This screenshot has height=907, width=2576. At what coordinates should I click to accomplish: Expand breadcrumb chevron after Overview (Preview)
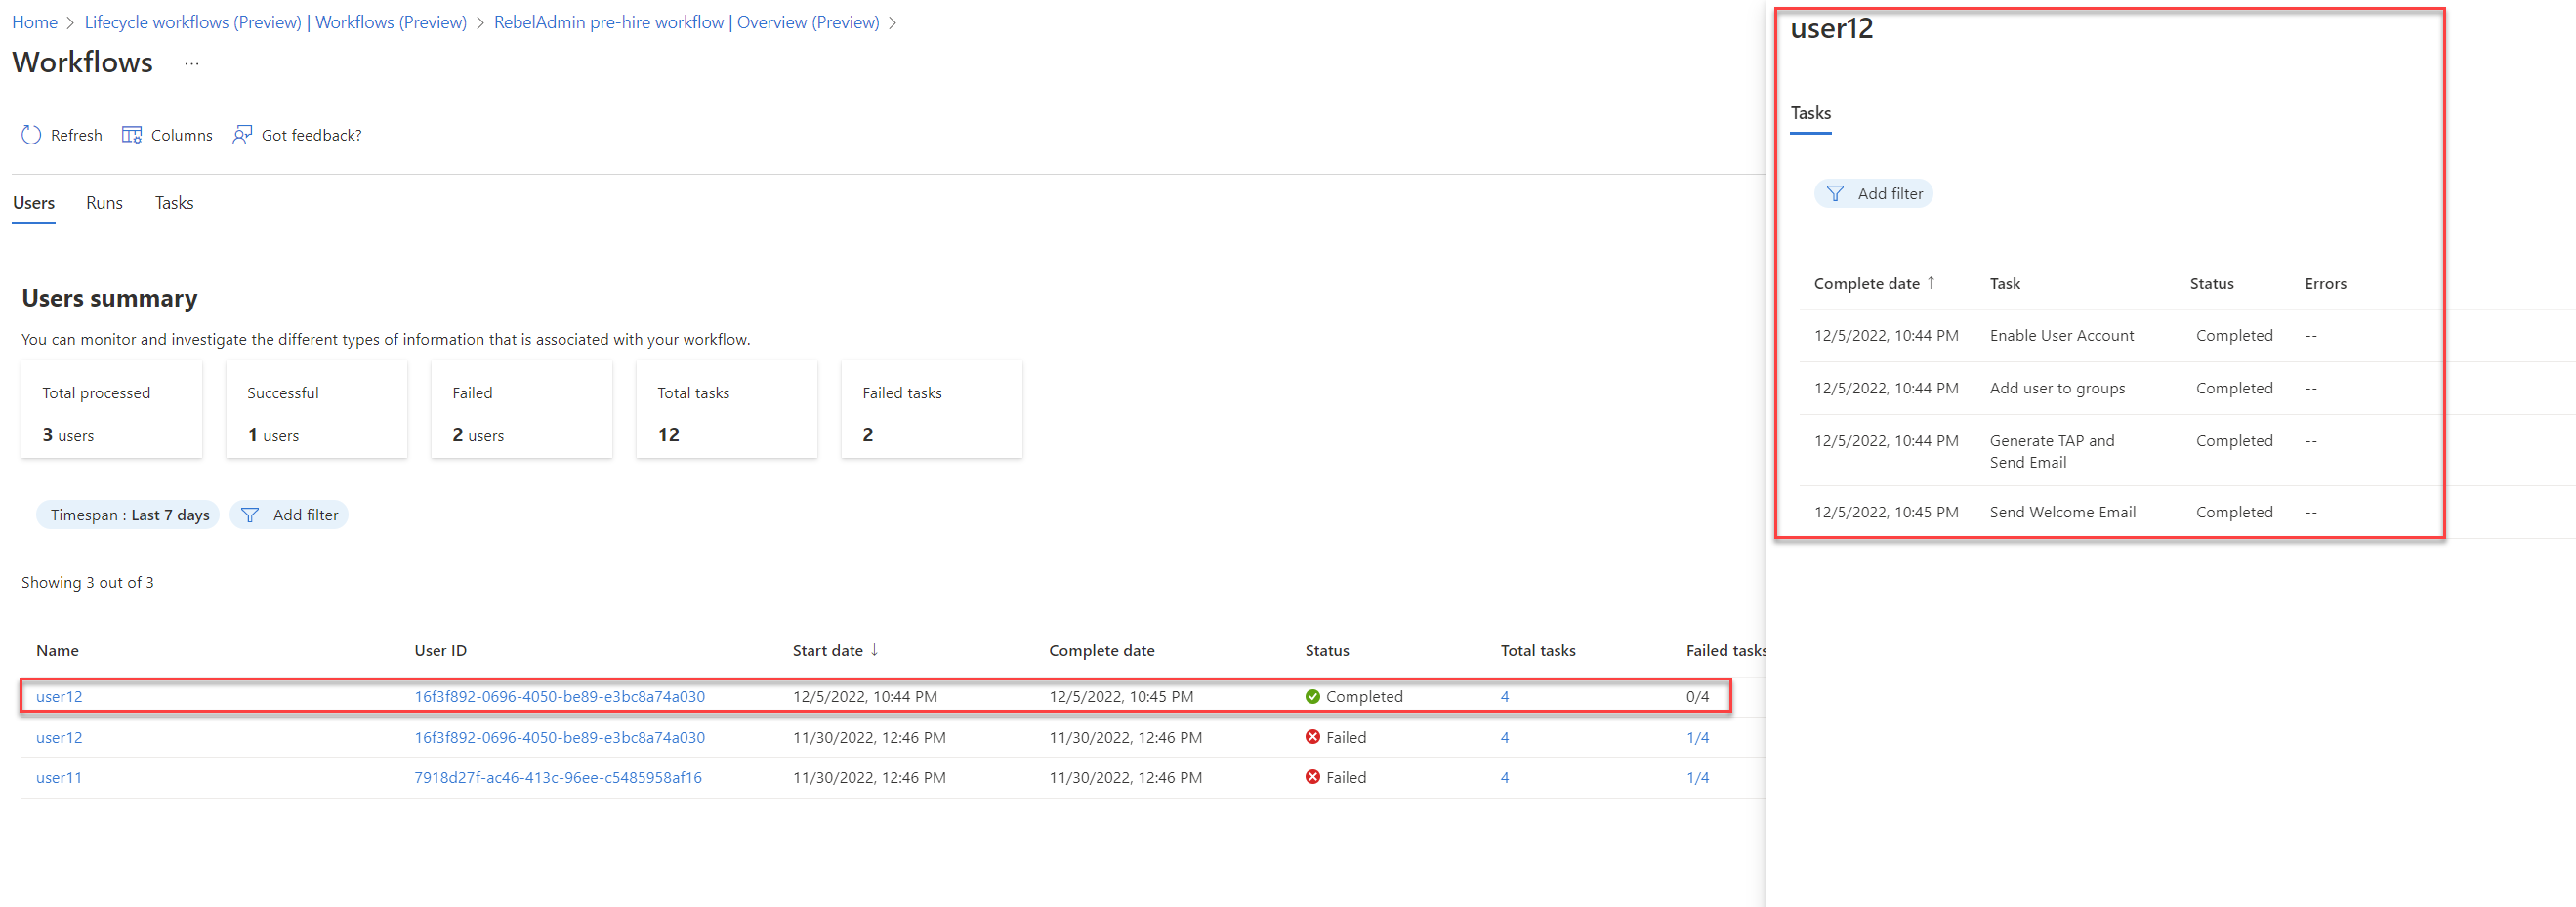pos(892,23)
